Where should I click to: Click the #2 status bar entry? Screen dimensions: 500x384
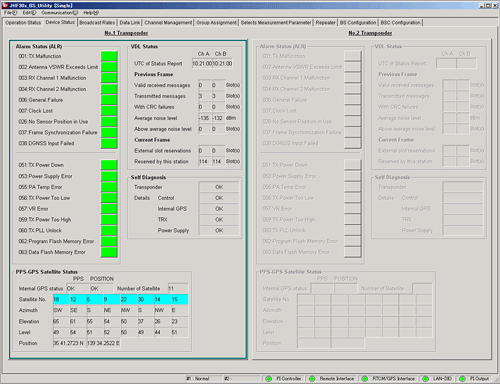coord(242,379)
